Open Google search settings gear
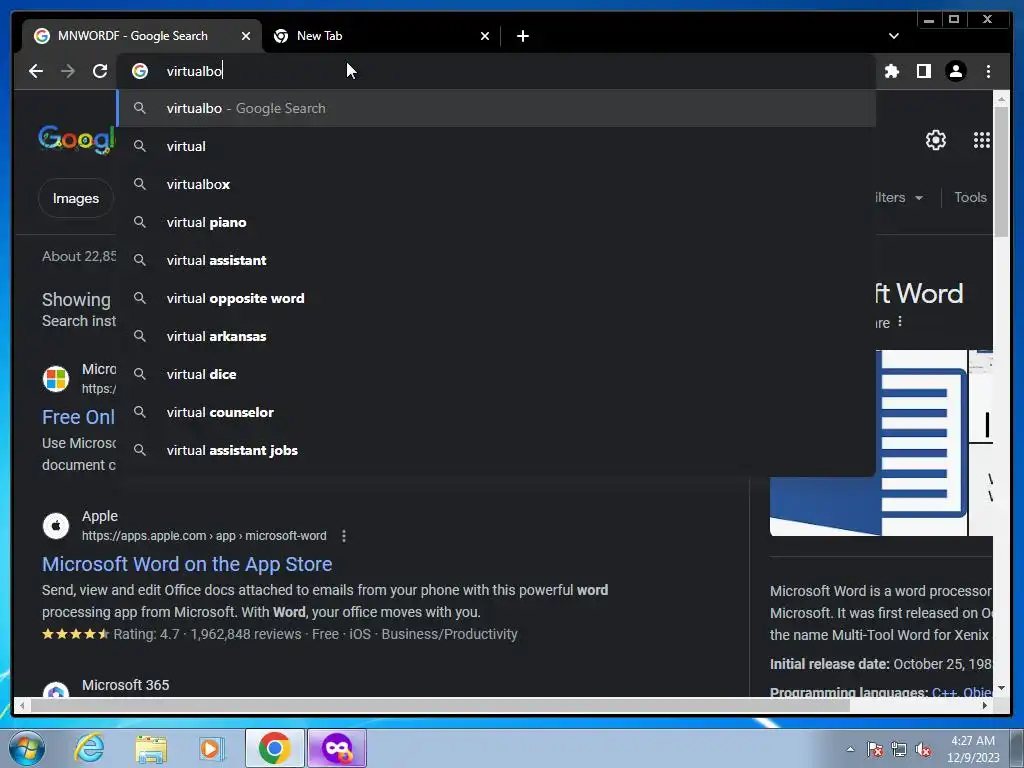This screenshot has width=1024, height=768. (x=936, y=140)
